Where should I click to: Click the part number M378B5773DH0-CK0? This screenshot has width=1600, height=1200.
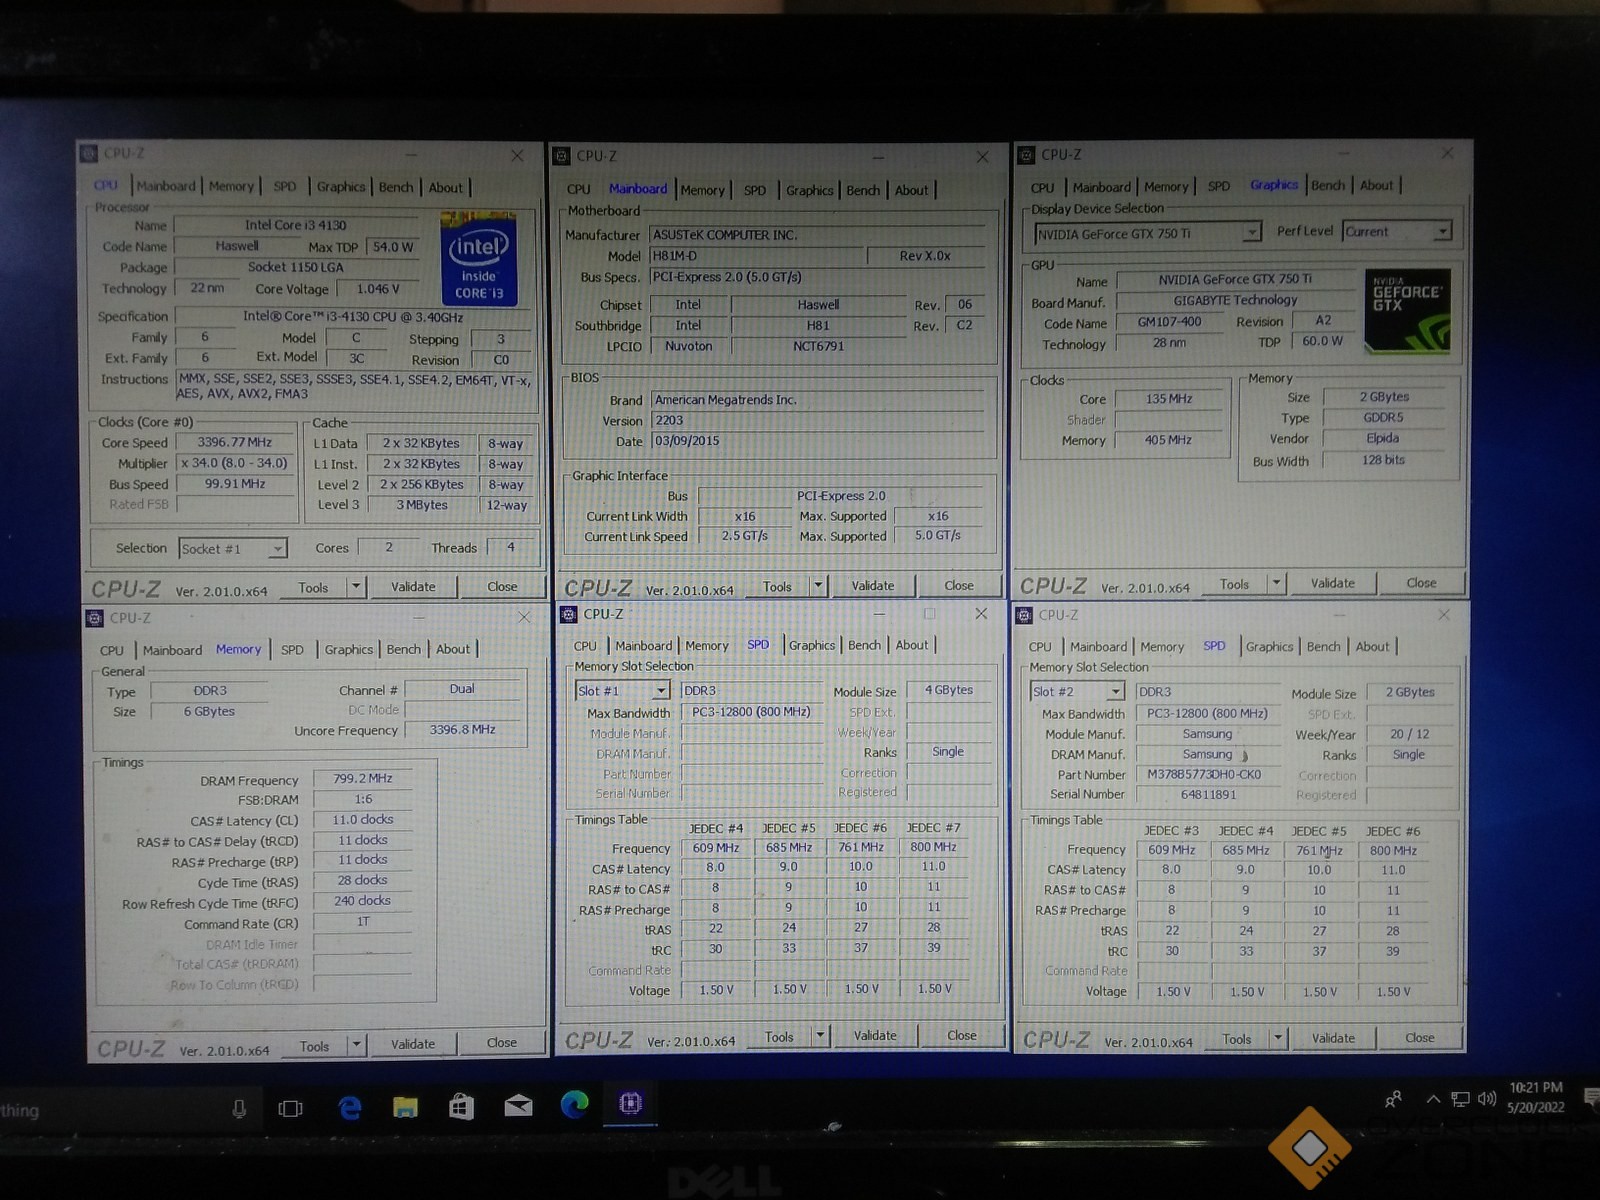(1204, 775)
